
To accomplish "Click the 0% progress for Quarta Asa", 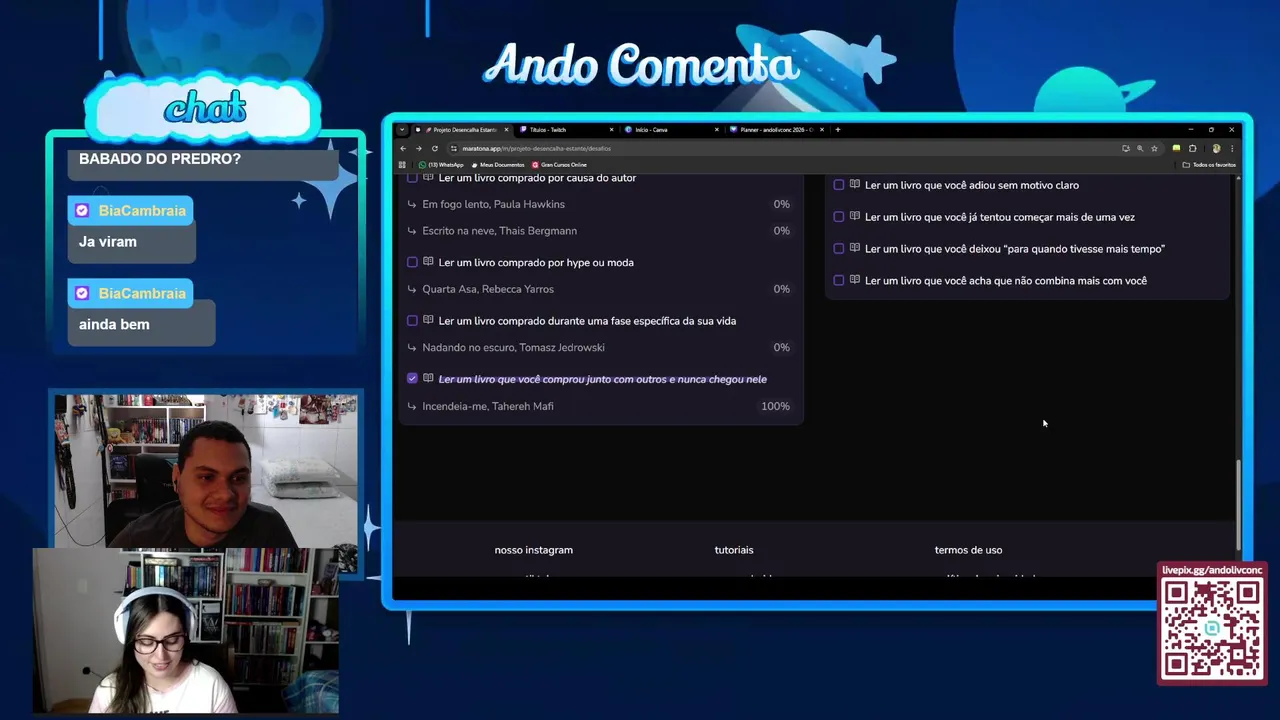I will pyautogui.click(x=781, y=289).
